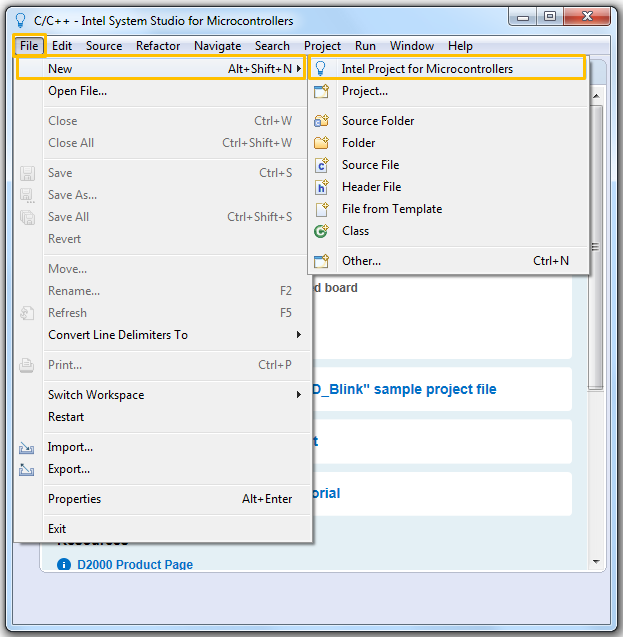623x637 pixels.
Task: Open the Search menu
Action: tap(272, 46)
